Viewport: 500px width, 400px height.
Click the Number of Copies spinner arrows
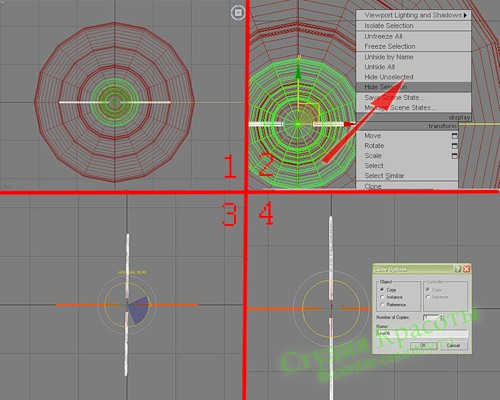pos(442,318)
